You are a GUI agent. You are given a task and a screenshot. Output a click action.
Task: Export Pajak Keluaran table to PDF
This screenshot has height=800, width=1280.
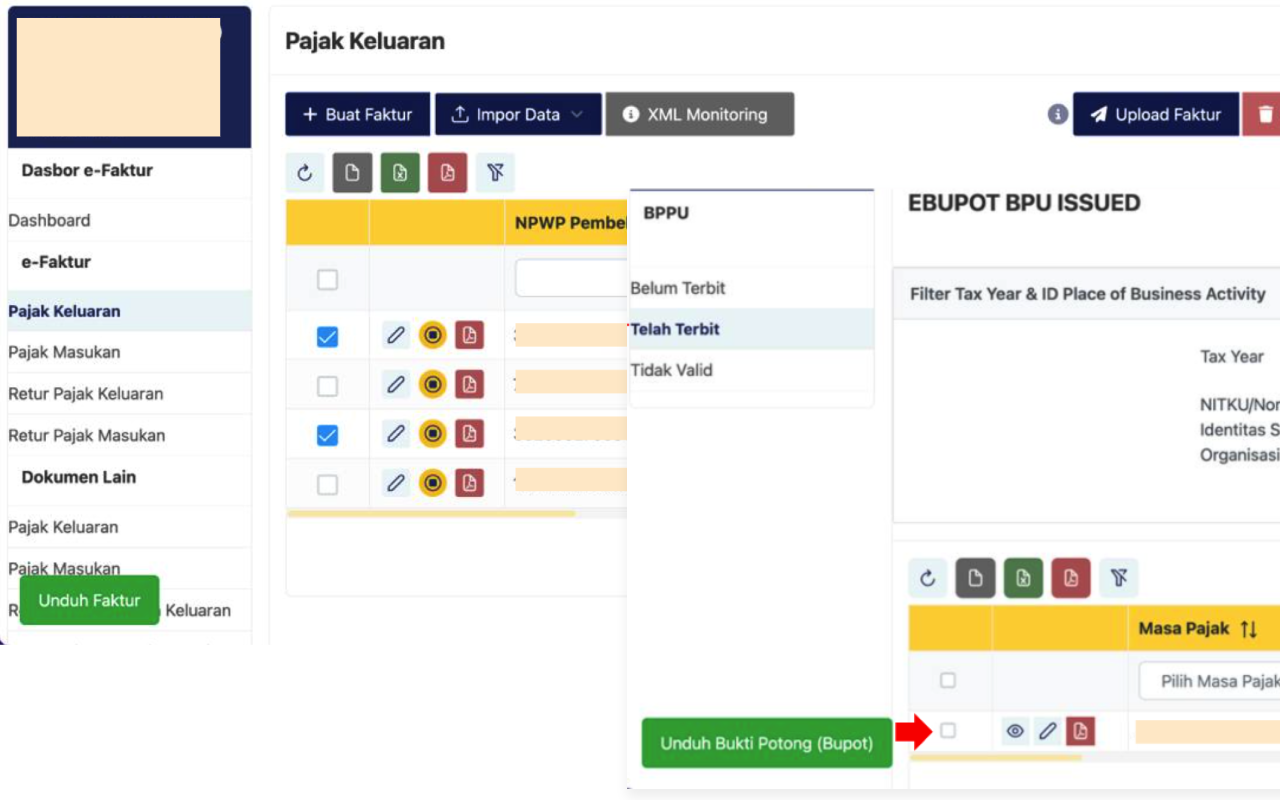point(447,173)
